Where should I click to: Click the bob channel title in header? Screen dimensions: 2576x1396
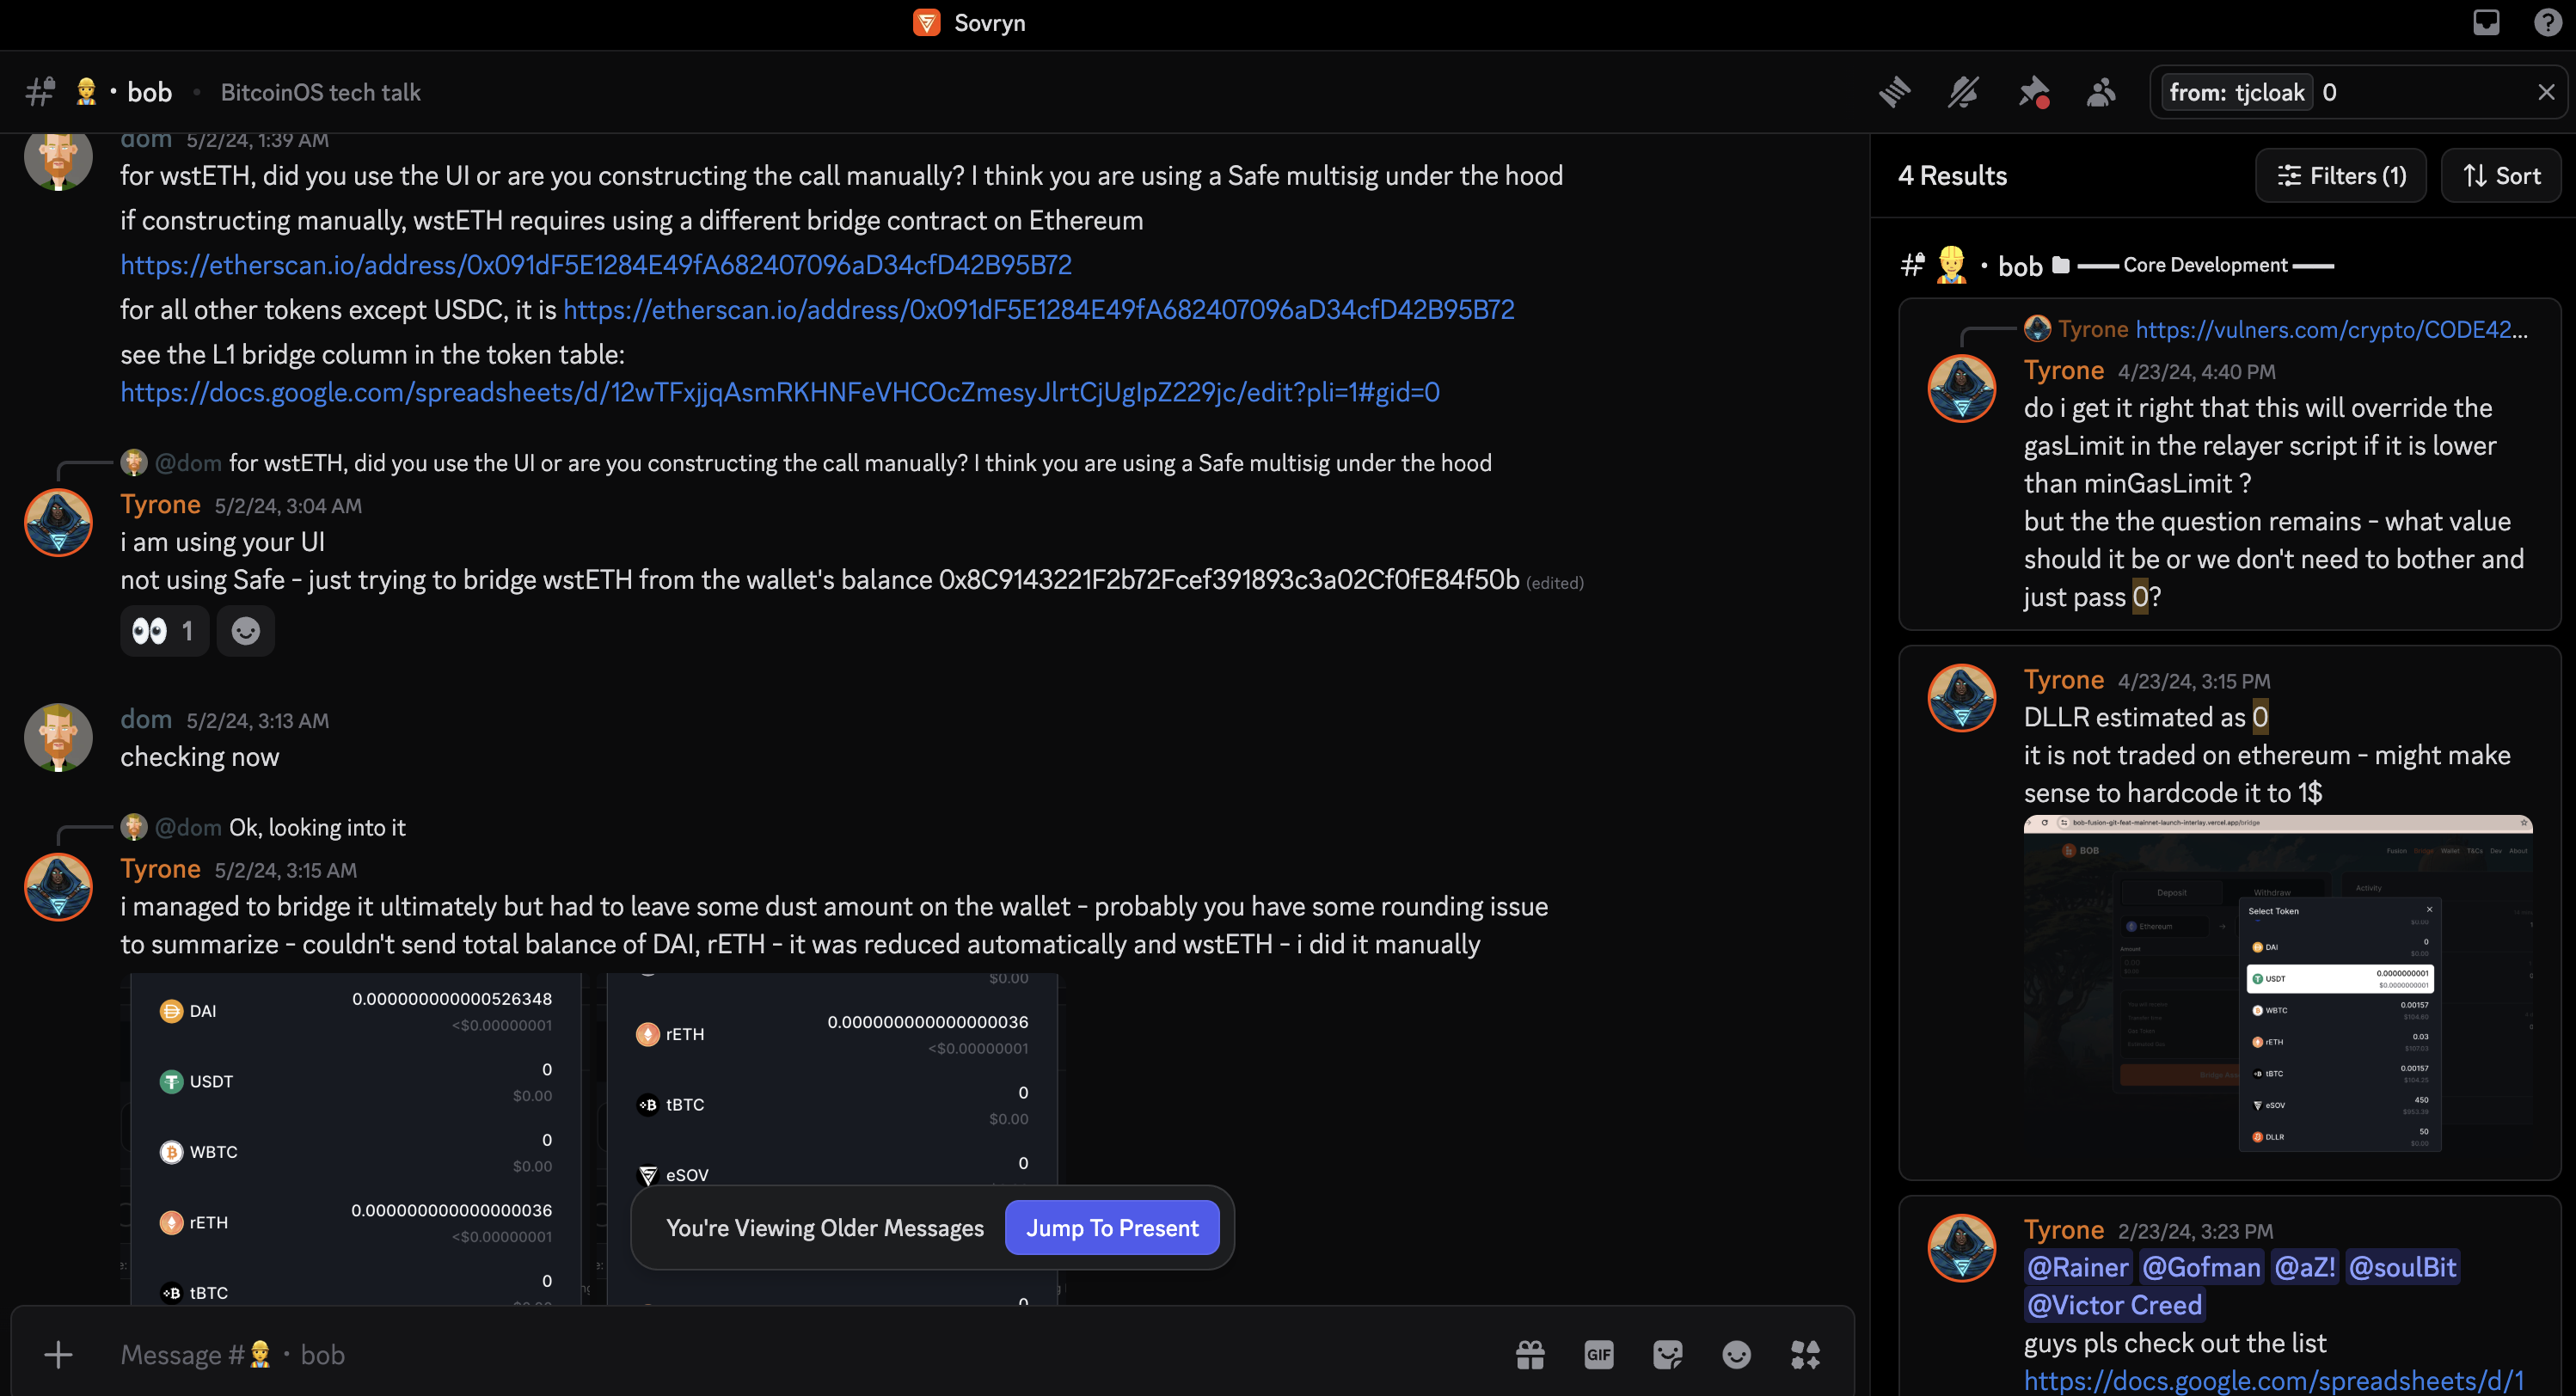point(150,93)
